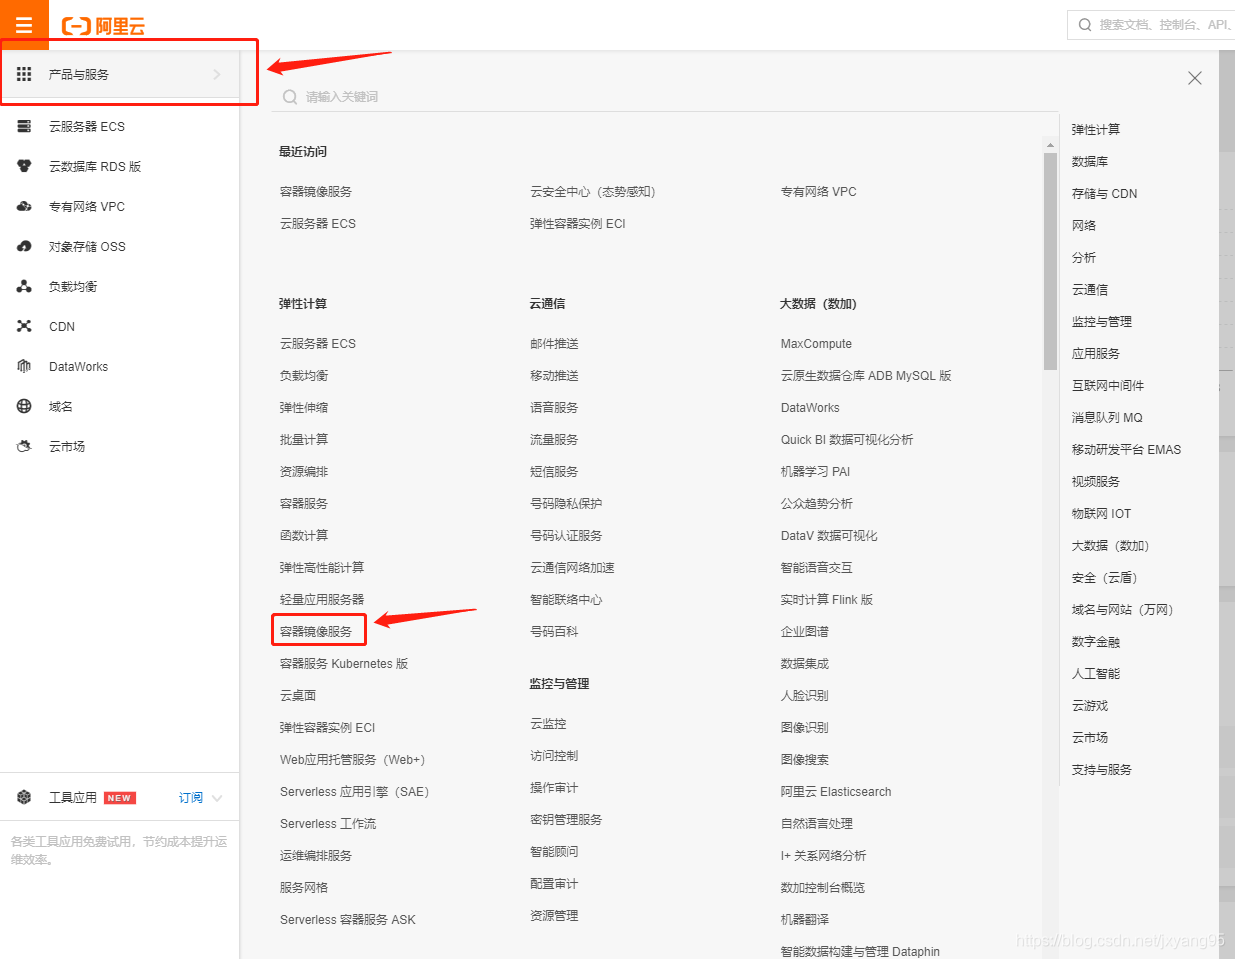Jump to 物联网 IOT category
Image resolution: width=1235 pixels, height=959 pixels.
point(1101,514)
